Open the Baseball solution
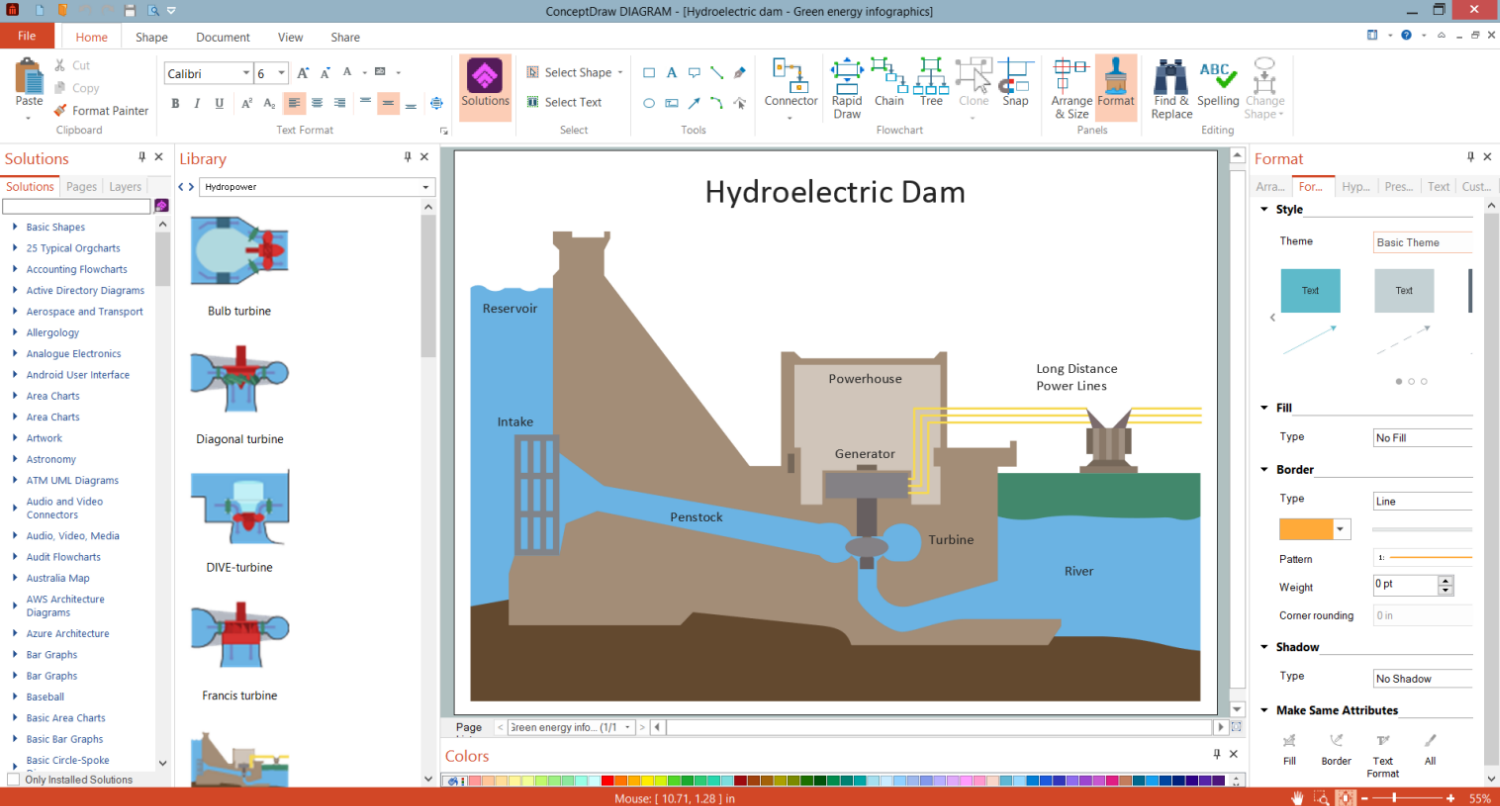 pyautogui.click(x=45, y=697)
